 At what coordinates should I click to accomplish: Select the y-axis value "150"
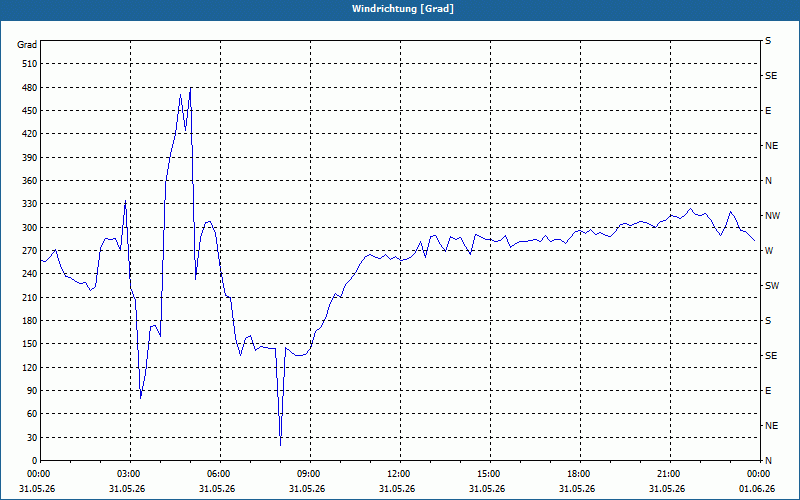30,344
